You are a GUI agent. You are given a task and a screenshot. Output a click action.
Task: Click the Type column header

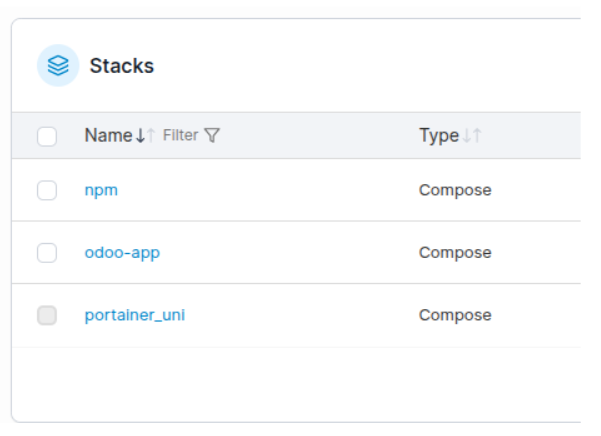coord(439,135)
